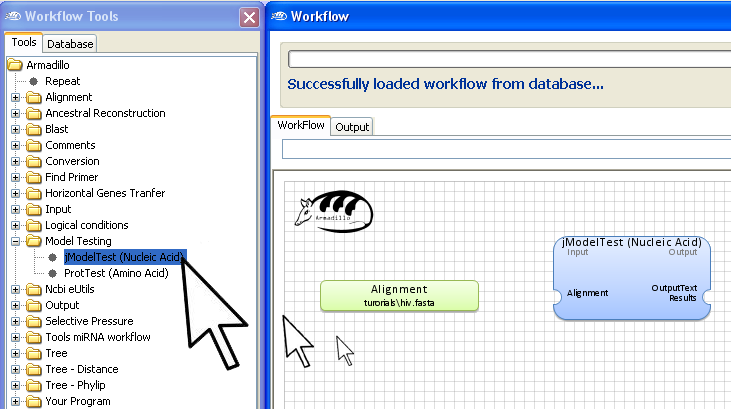The image size is (731, 409).
Task: Expand the Tree - Phylip folder
Action: point(15,385)
